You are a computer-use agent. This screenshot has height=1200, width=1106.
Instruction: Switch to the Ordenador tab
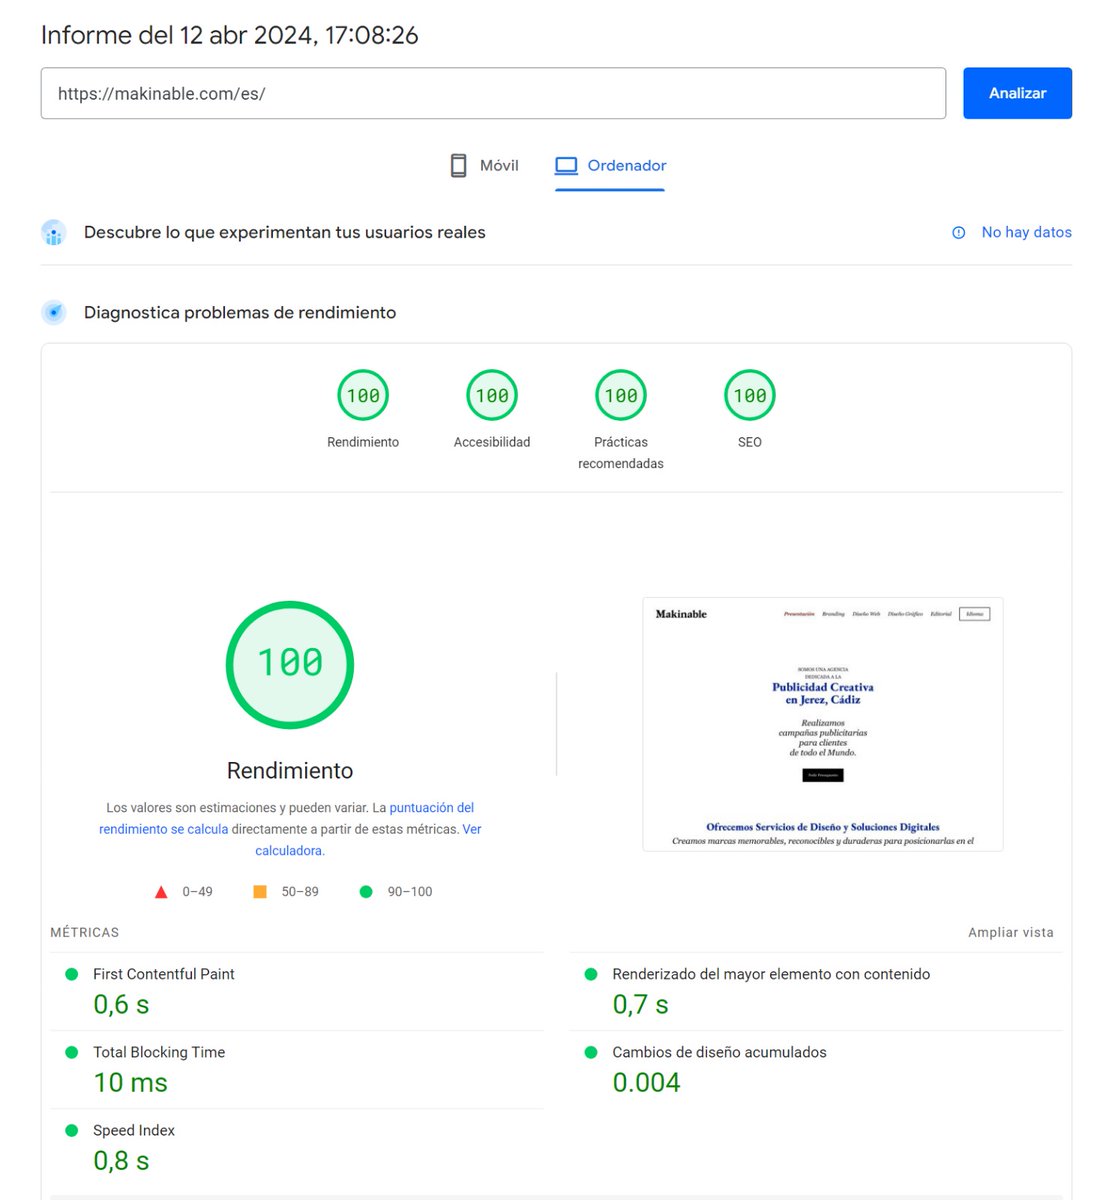tap(610, 165)
